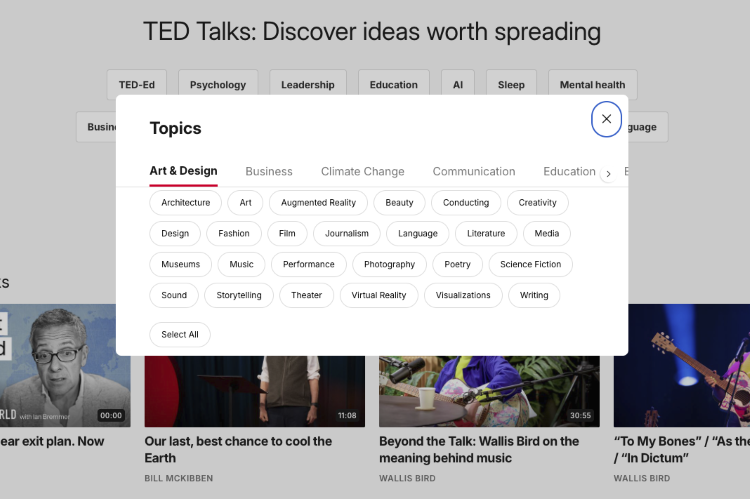Viewport: 750px width, 499px height.
Task: Pick the Performance topic
Action: [x=309, y=265]
